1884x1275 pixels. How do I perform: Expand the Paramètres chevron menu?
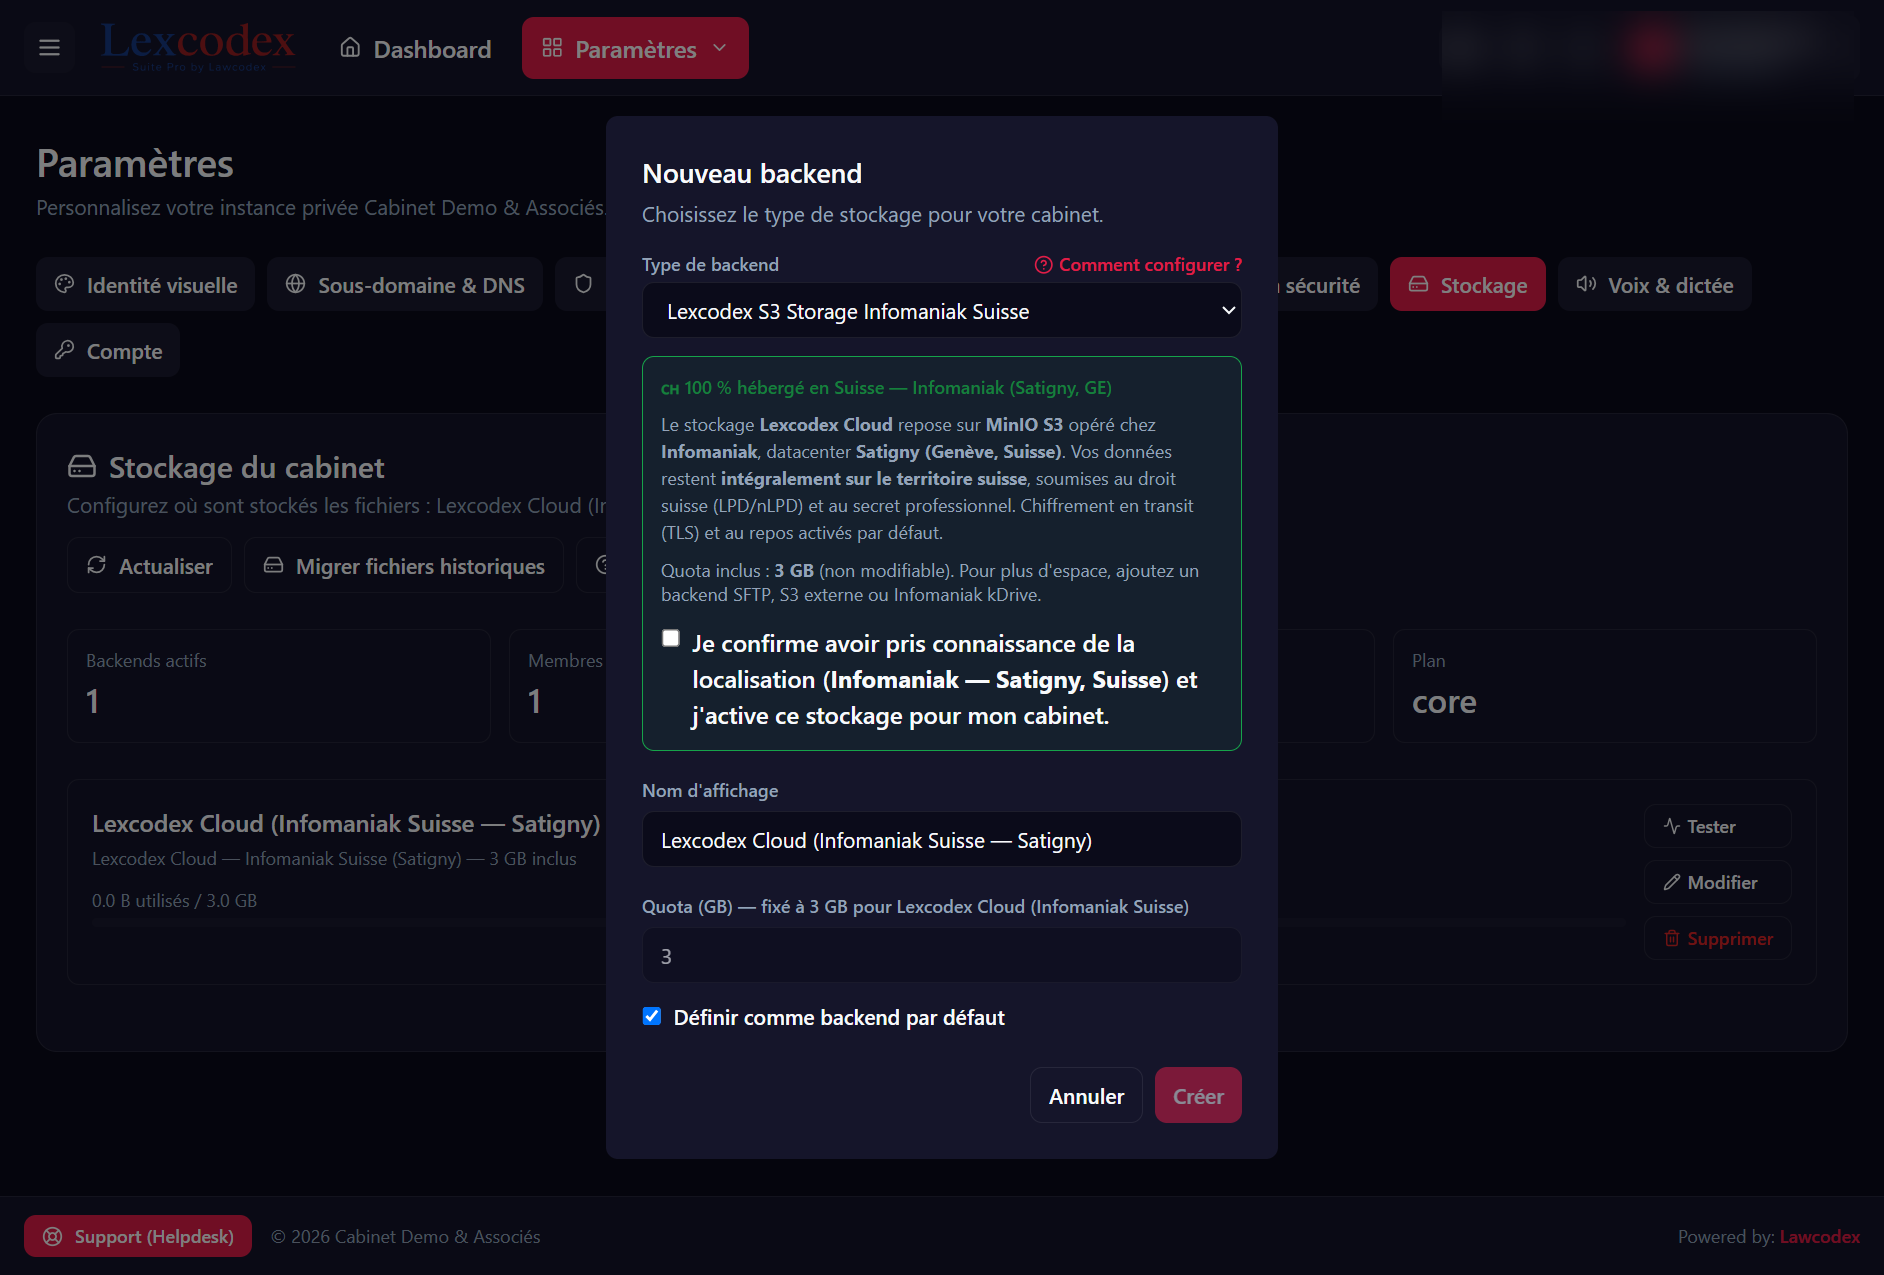coord(720,48)
